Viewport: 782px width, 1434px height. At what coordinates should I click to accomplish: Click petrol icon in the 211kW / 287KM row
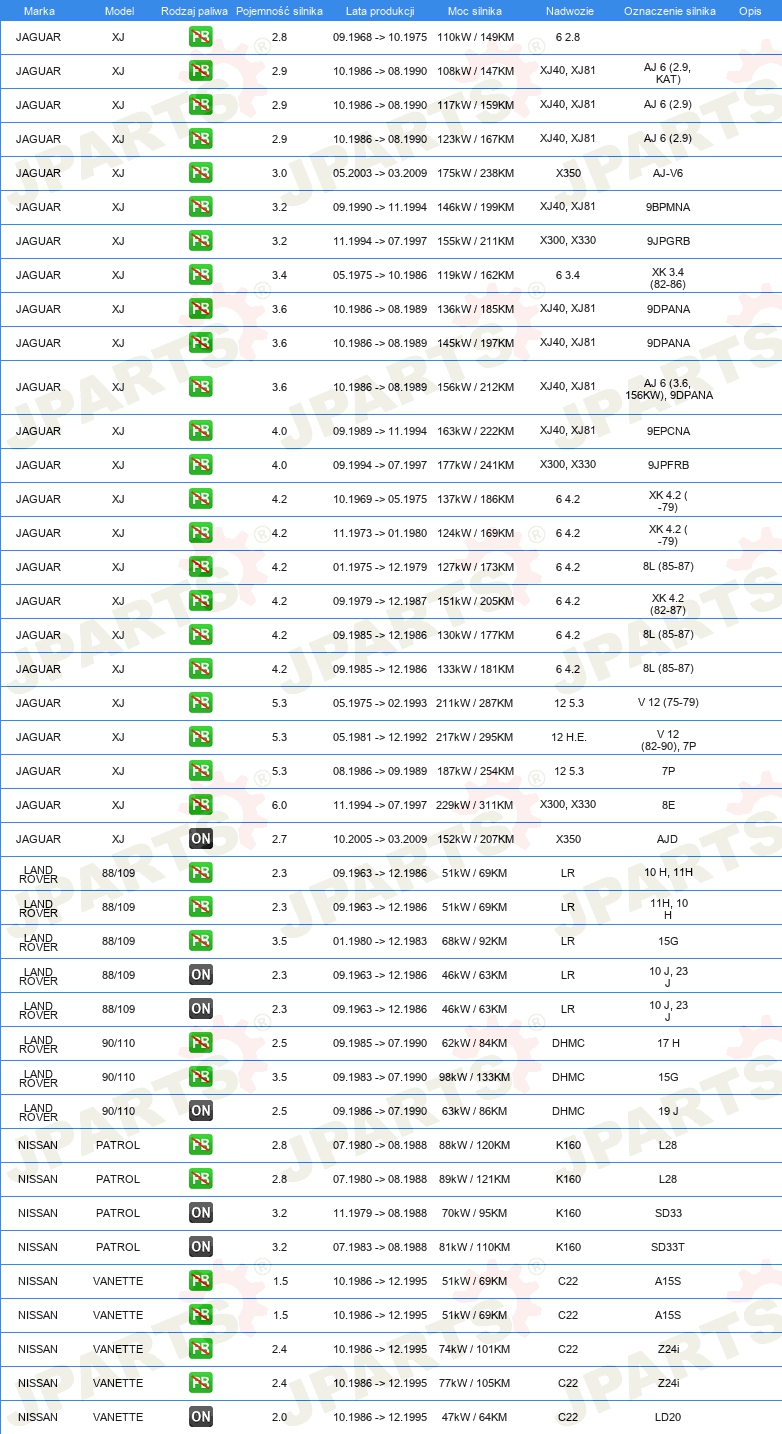(x=201, y=703)
